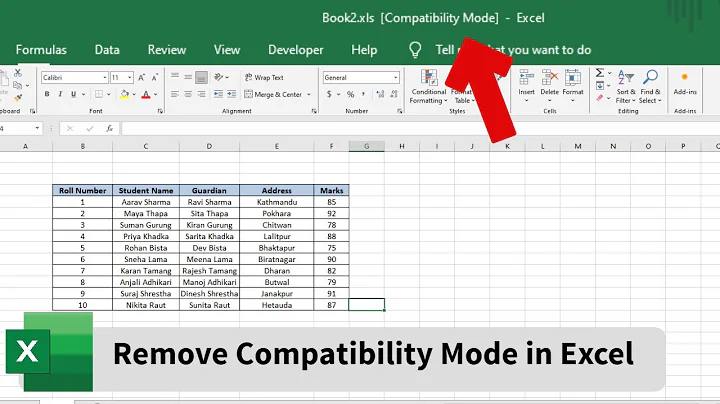The height and width of the screenshot is (404, 720).
Task: Switch to the Review tab
Action: [x=167, y=50]
